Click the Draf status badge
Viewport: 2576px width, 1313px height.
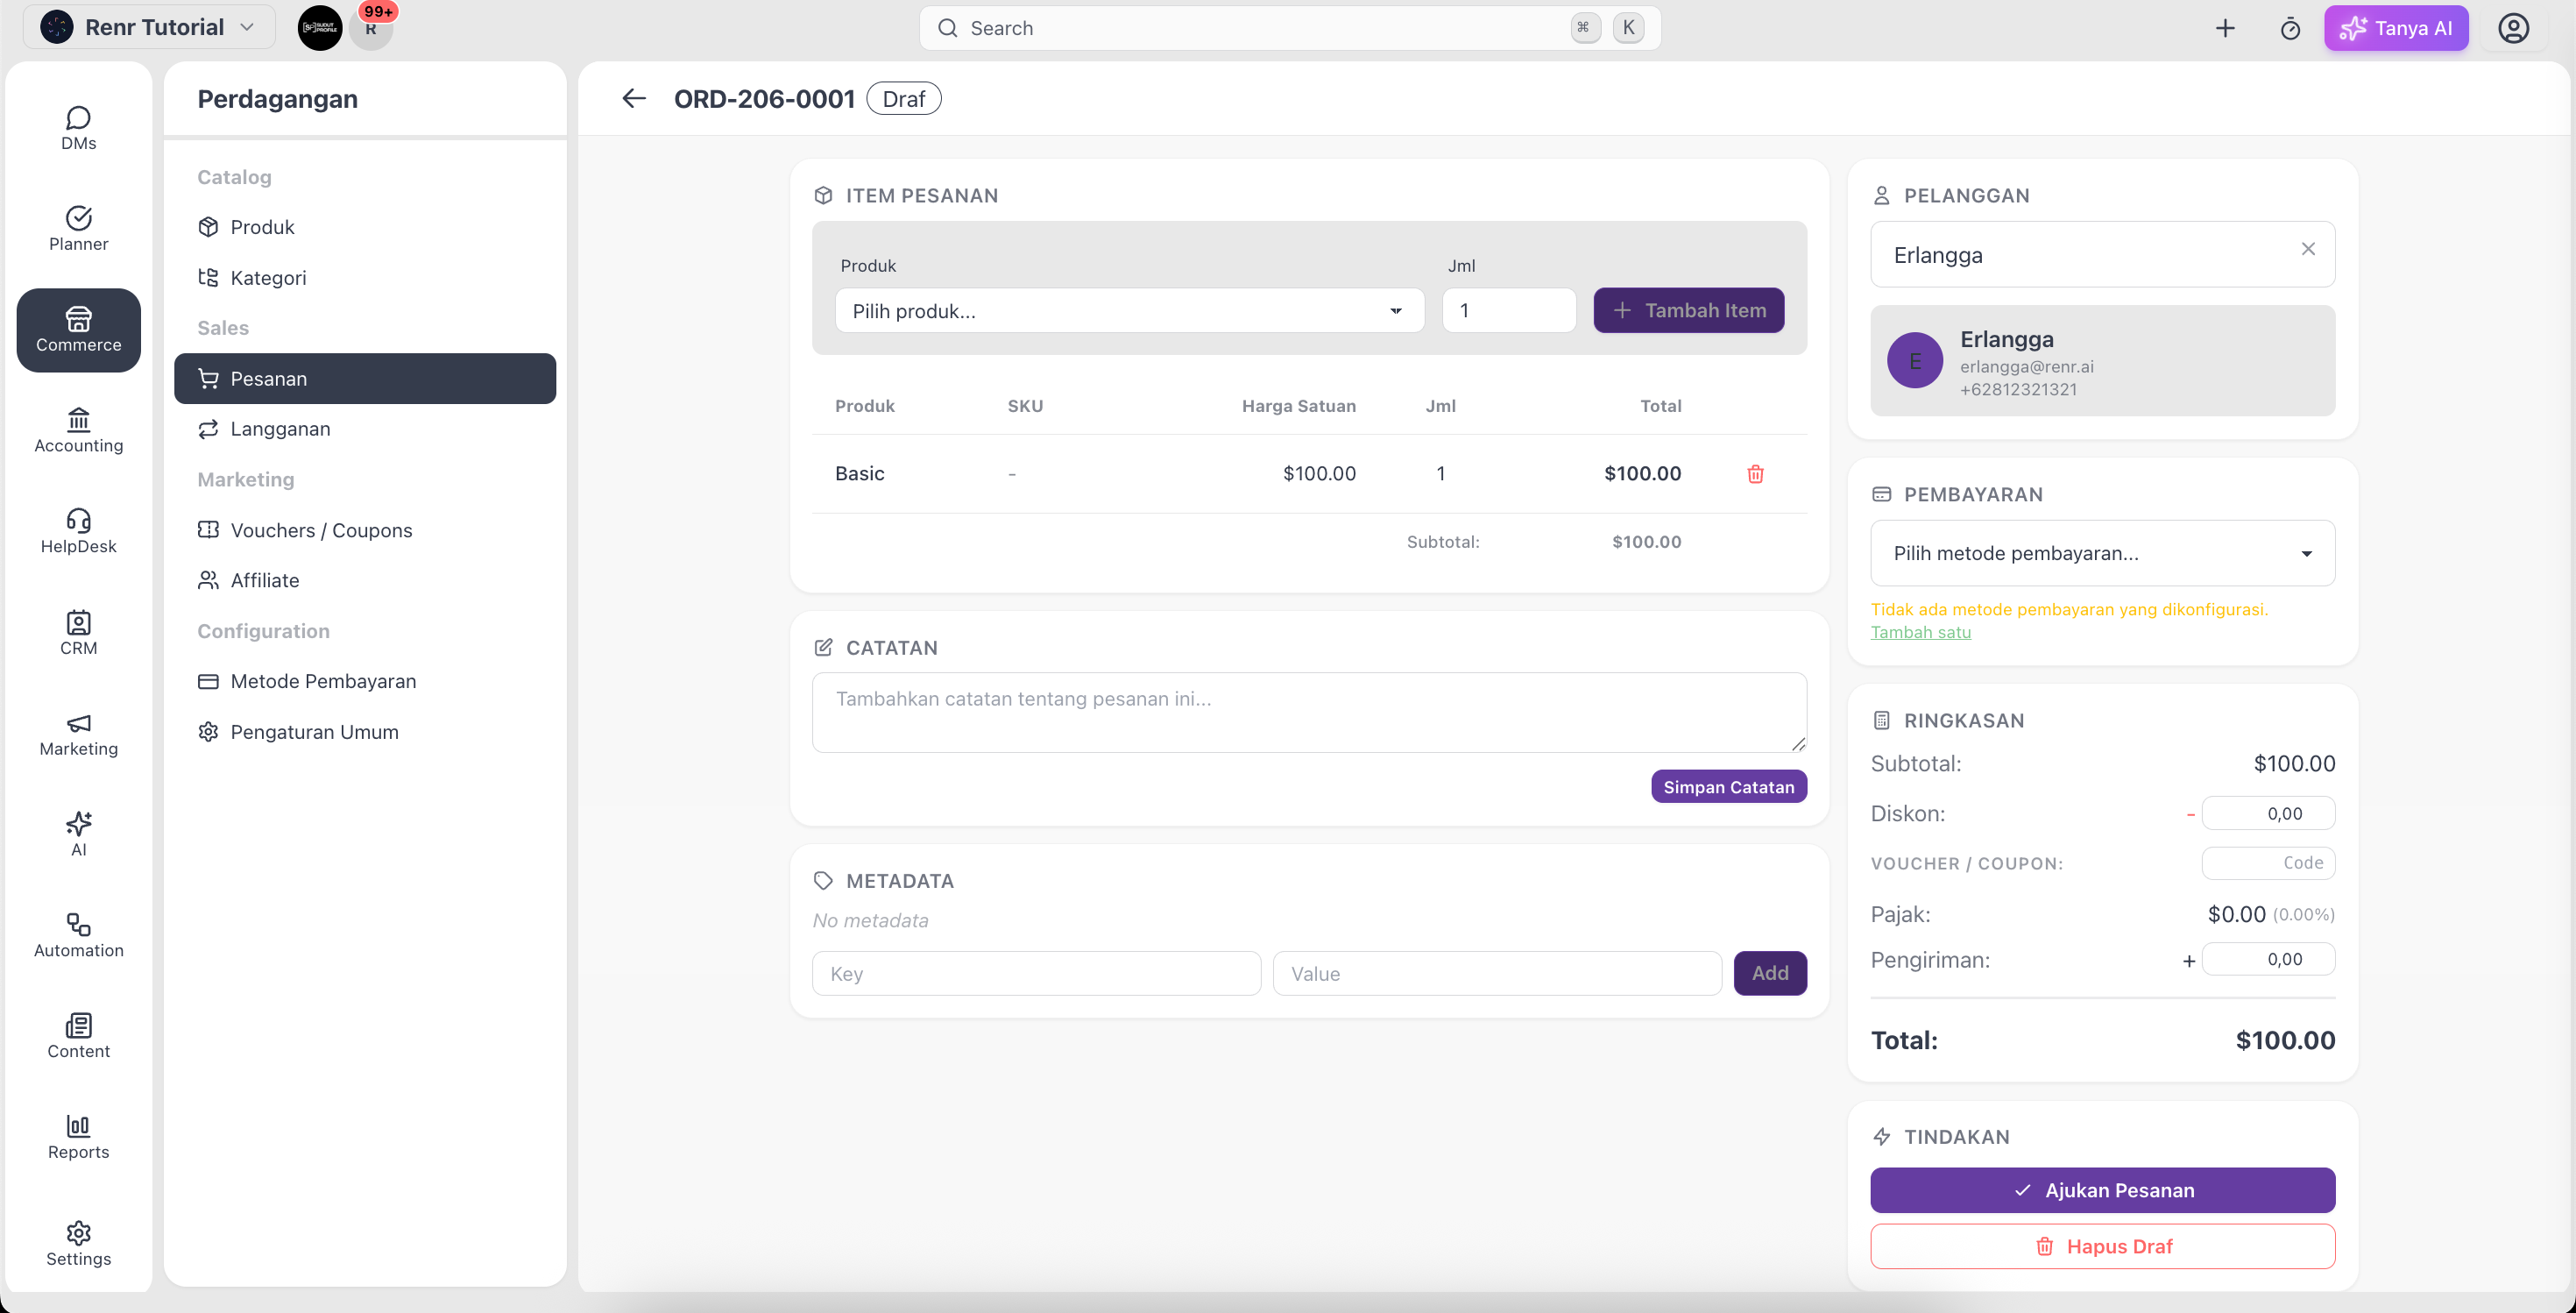pos(903,99)
